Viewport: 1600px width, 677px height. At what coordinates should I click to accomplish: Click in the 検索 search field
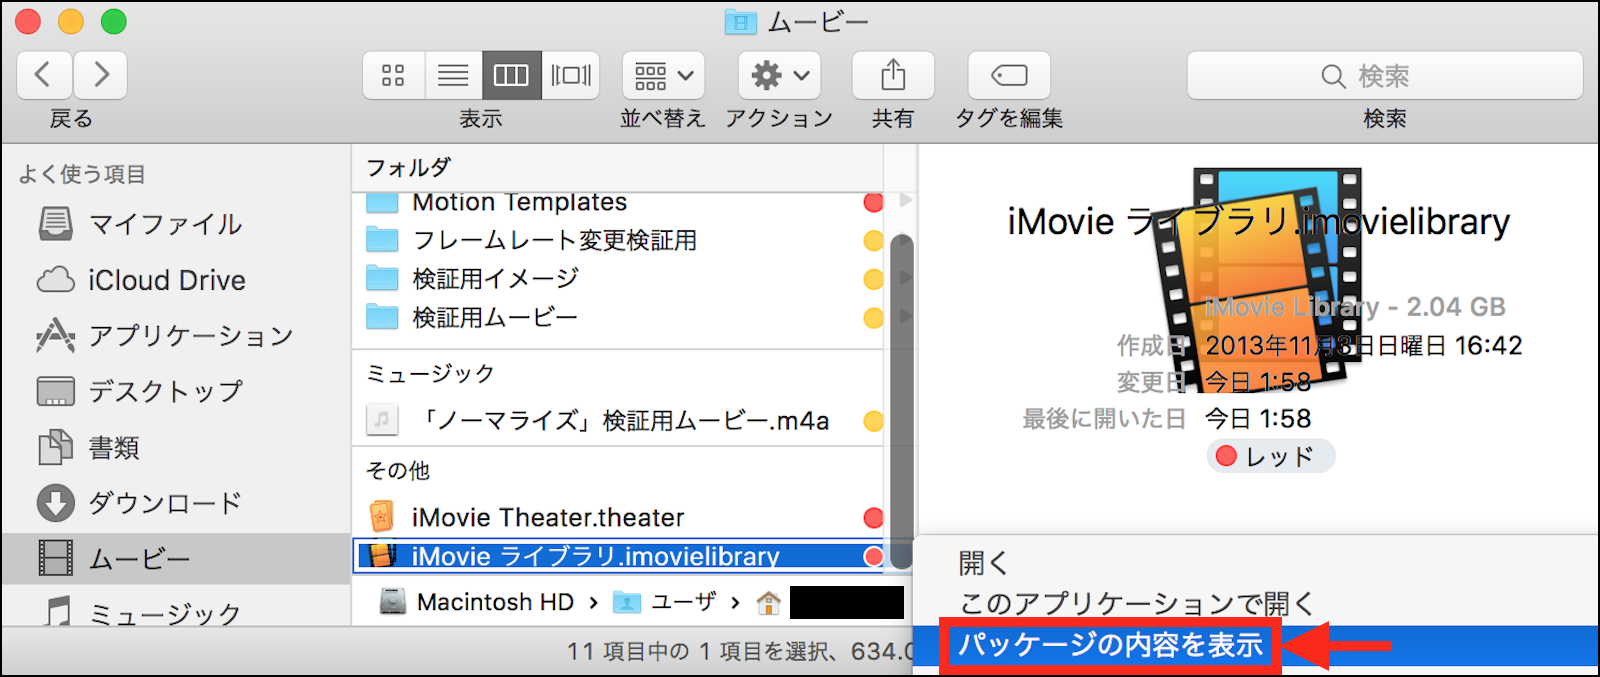[1384, 76]
